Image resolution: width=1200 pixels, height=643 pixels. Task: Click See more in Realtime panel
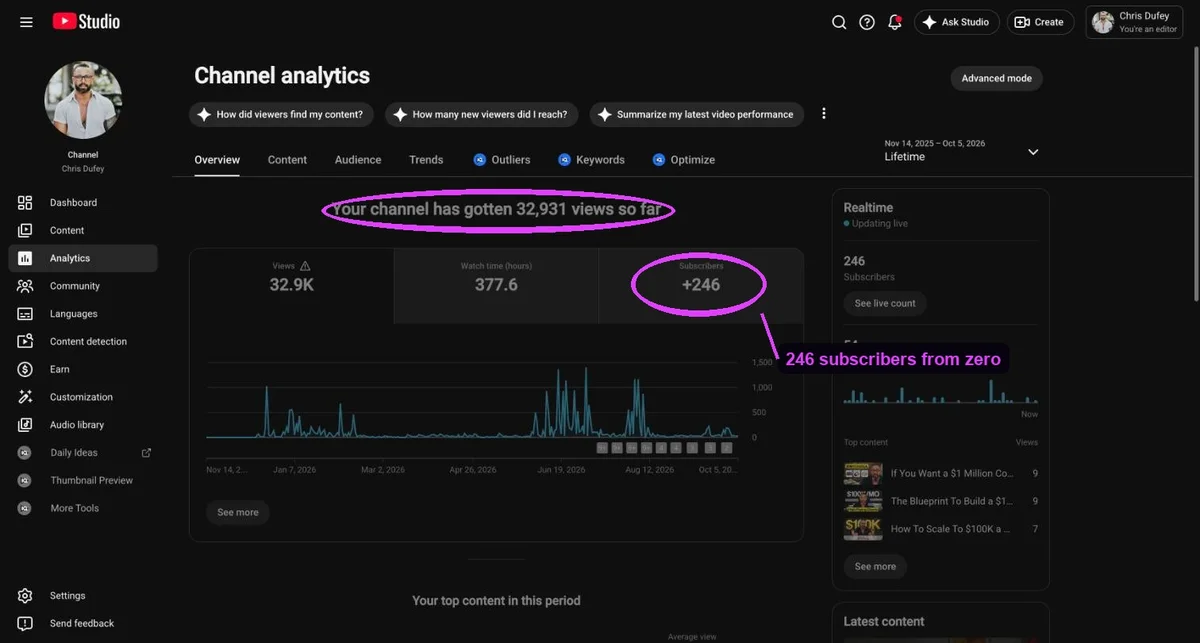tap(875, 567)
